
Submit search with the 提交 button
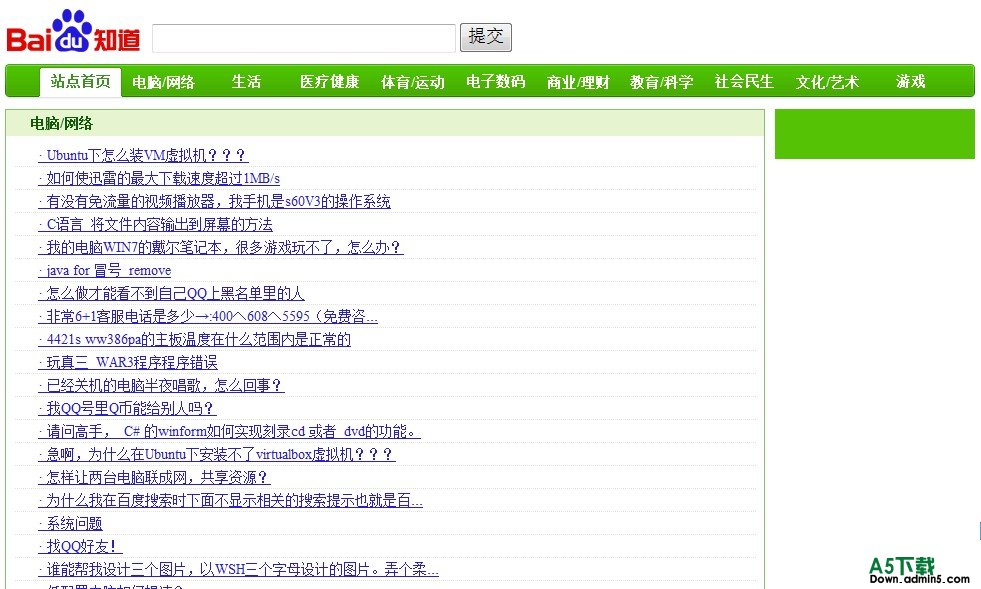[x=485, y=37]
